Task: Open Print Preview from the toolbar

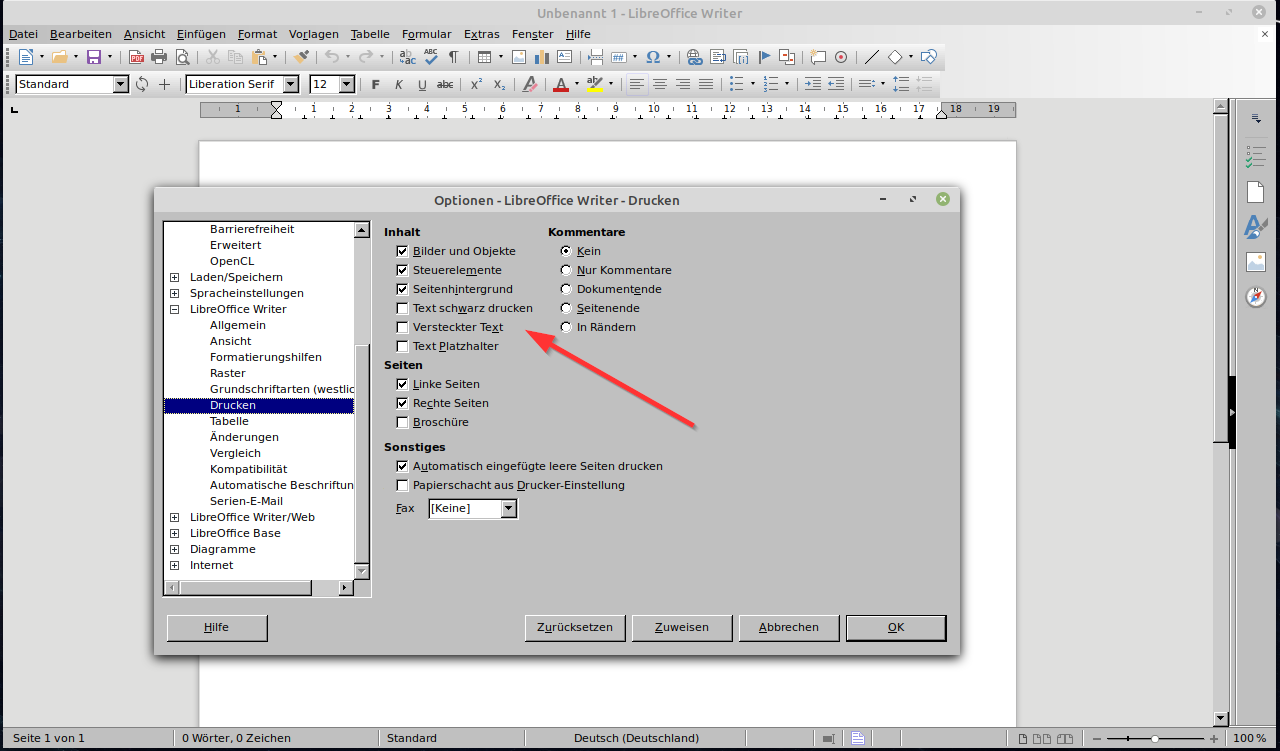Action: click(182, 57)
